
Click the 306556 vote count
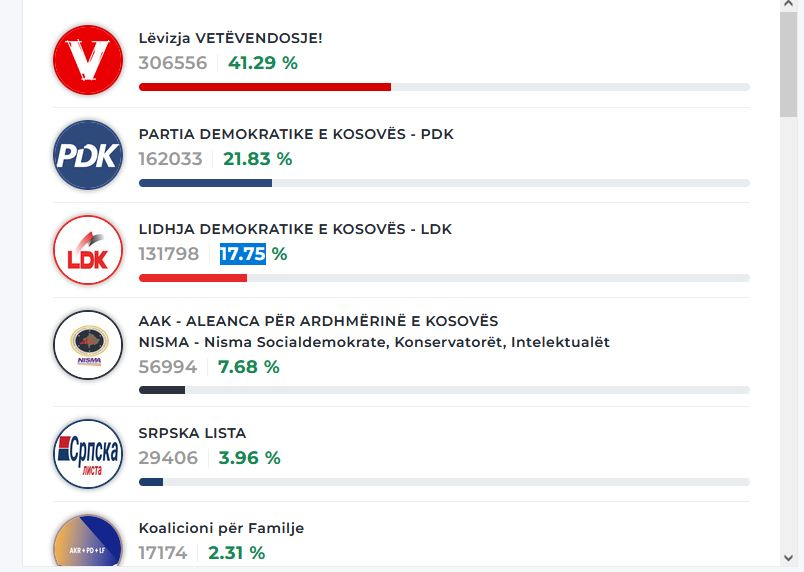click(173, 63)
